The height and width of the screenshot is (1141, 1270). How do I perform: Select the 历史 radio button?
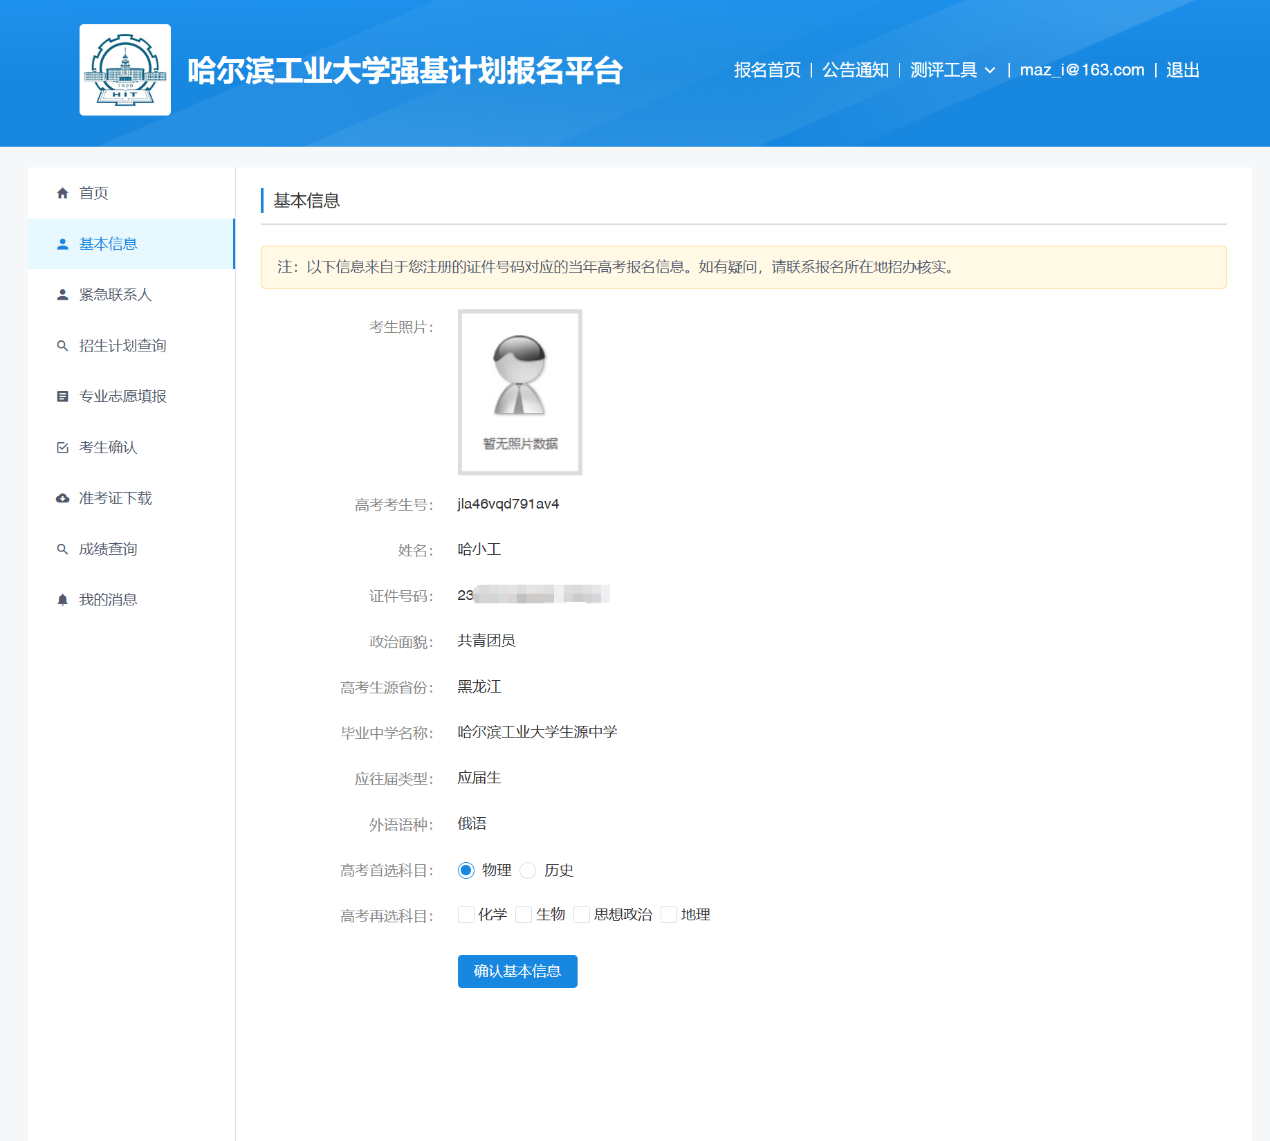click(528, 870)
